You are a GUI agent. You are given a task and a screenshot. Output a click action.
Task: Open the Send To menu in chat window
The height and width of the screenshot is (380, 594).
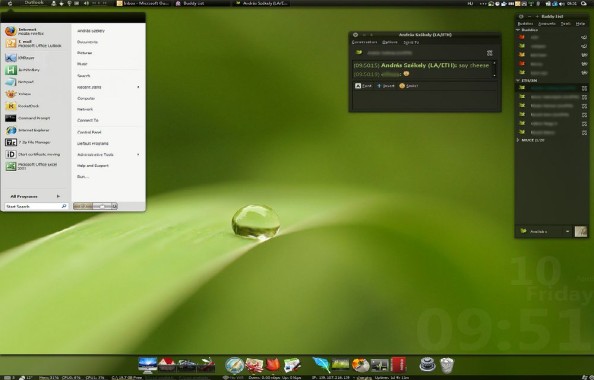[411, 42]
